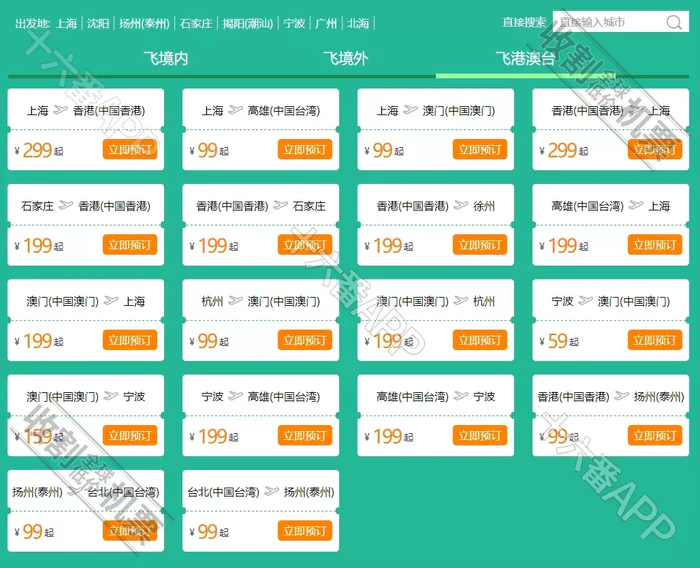
Task: Click airplane icon on 石家庄 to 香港 card
Action: [67, 206]
